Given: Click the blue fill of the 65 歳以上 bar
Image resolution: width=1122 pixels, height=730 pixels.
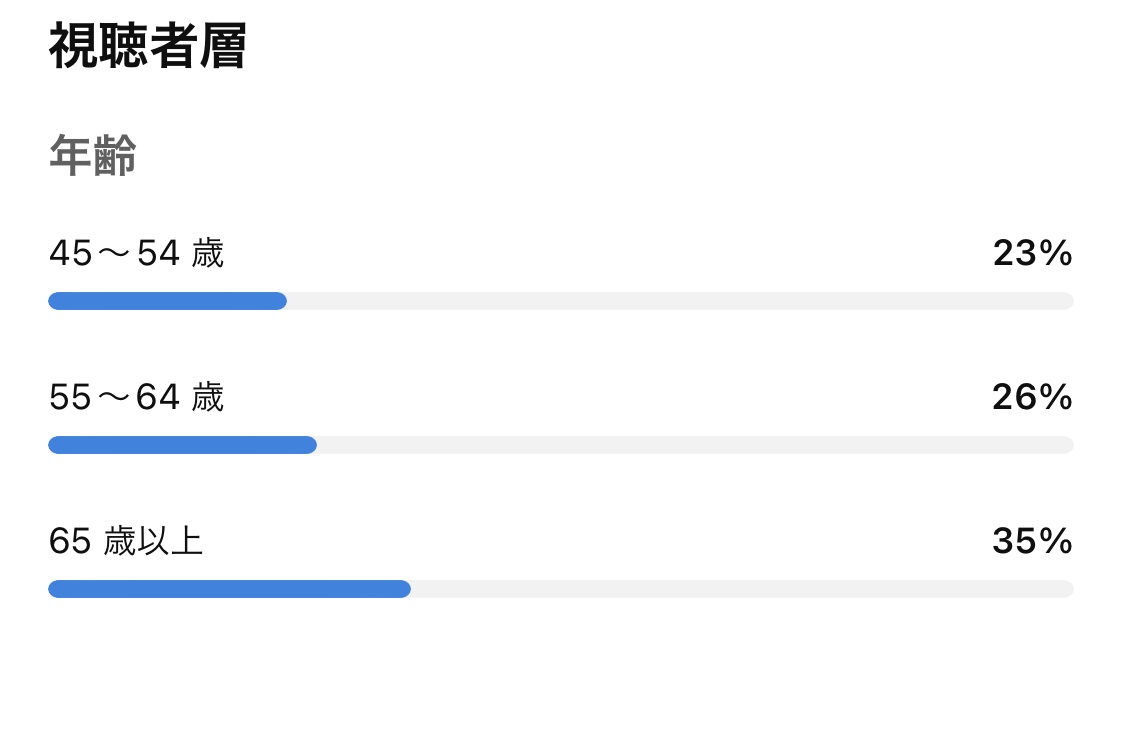Looking at the screenshot, I should 230,589.
